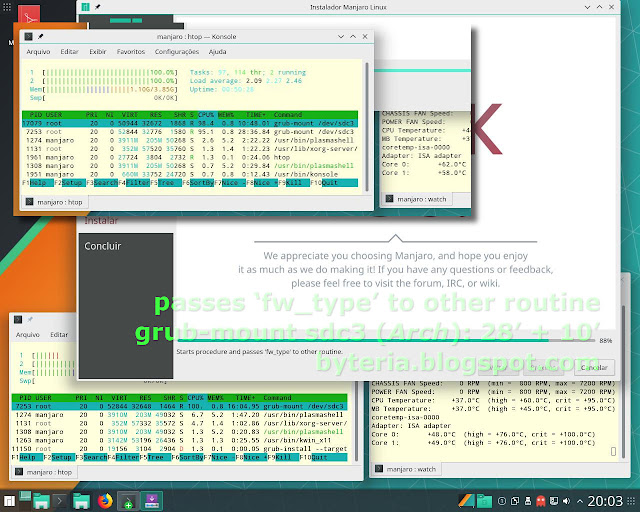This screenshot has height=512, width=640.
Task: Click F4 Filter in top htop window
Action: pos(134,183)
